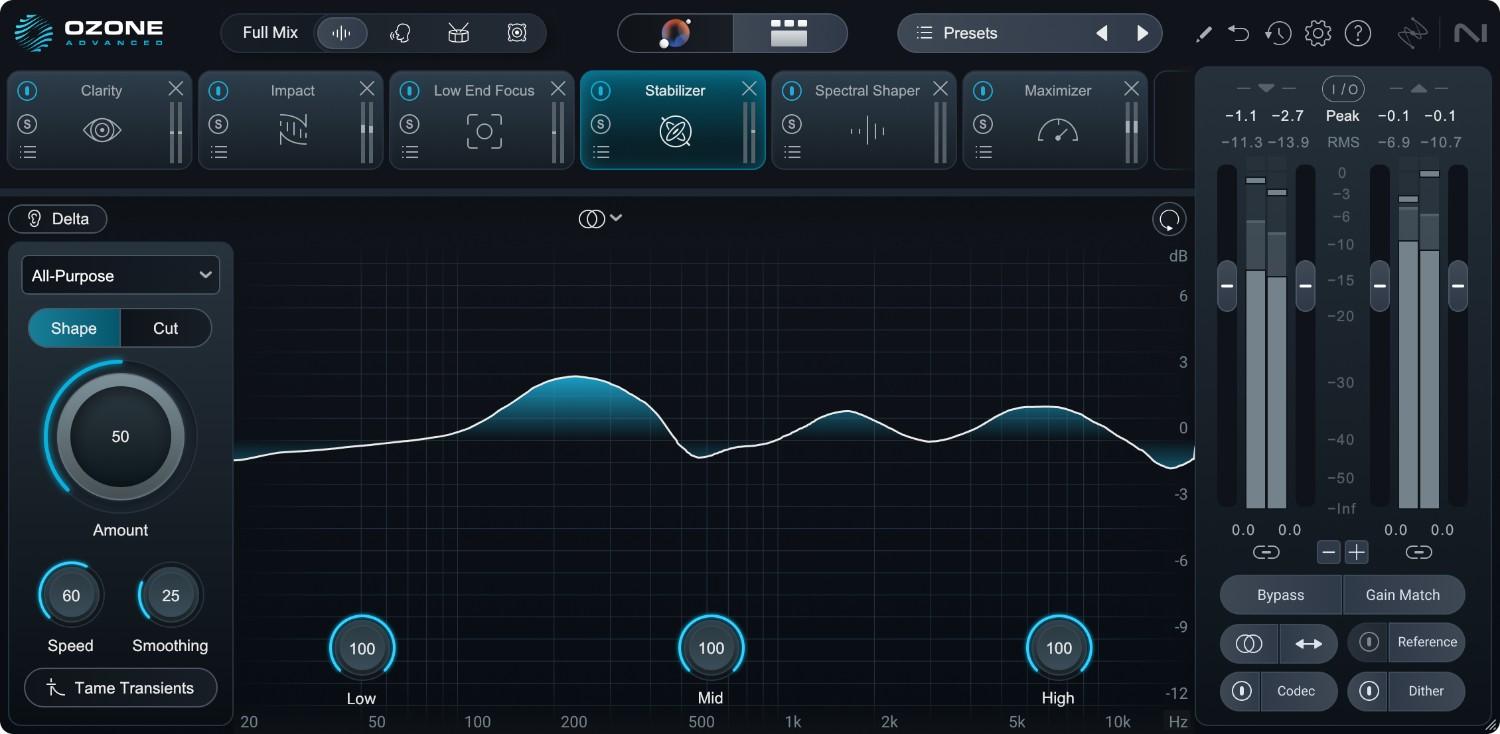Click the undo history clock icon

[x=1277, y=33]
